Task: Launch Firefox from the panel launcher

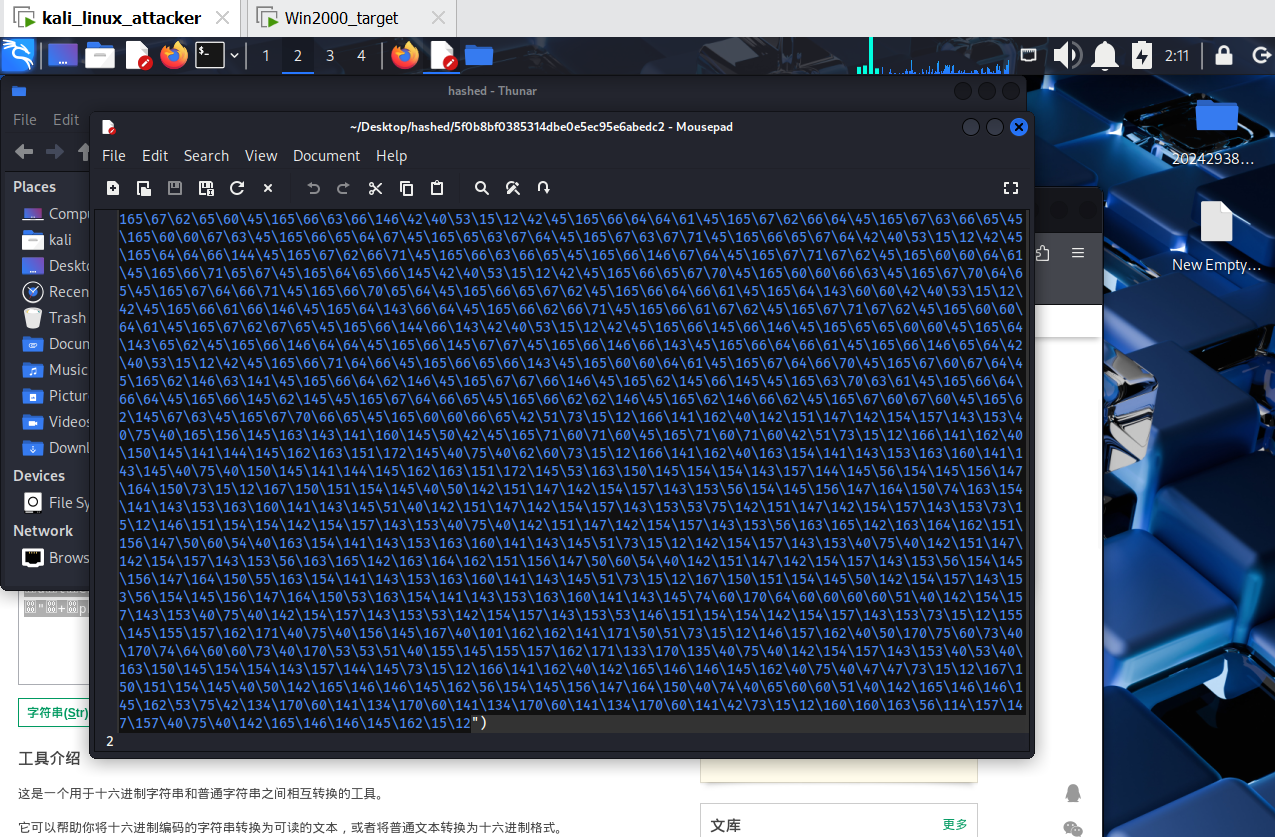Action: click(174, 55)
